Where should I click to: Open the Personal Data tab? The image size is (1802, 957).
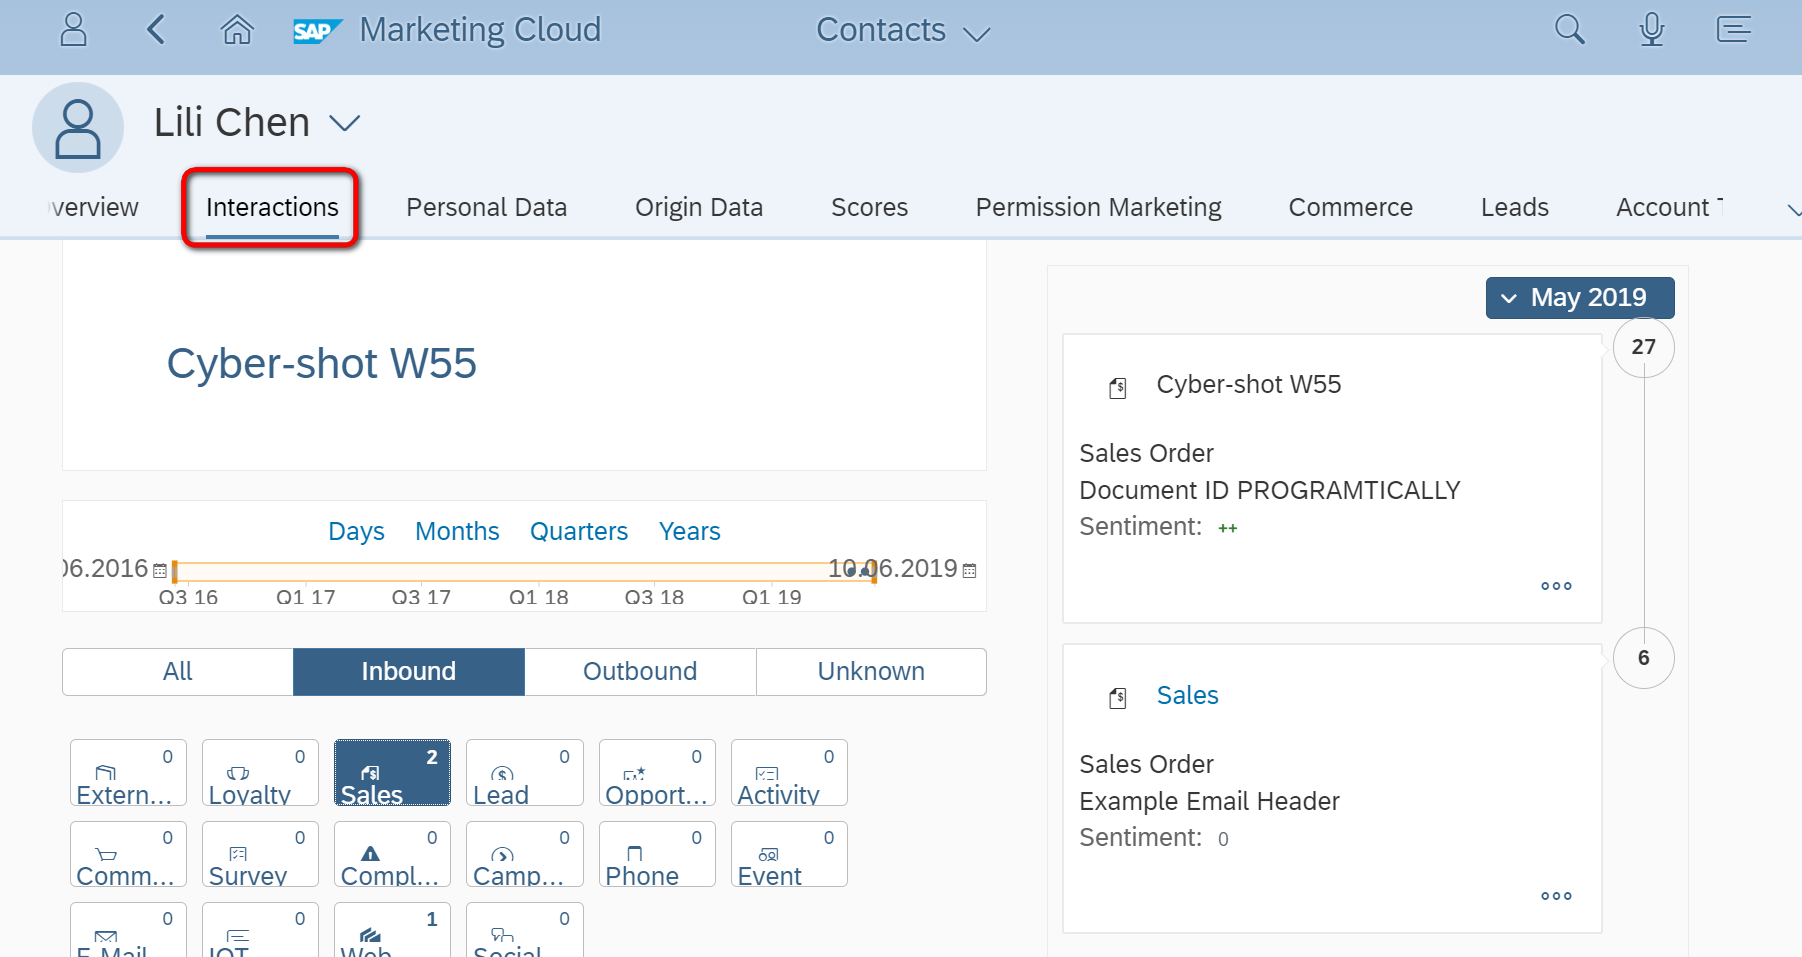click(x=486, y=207)
